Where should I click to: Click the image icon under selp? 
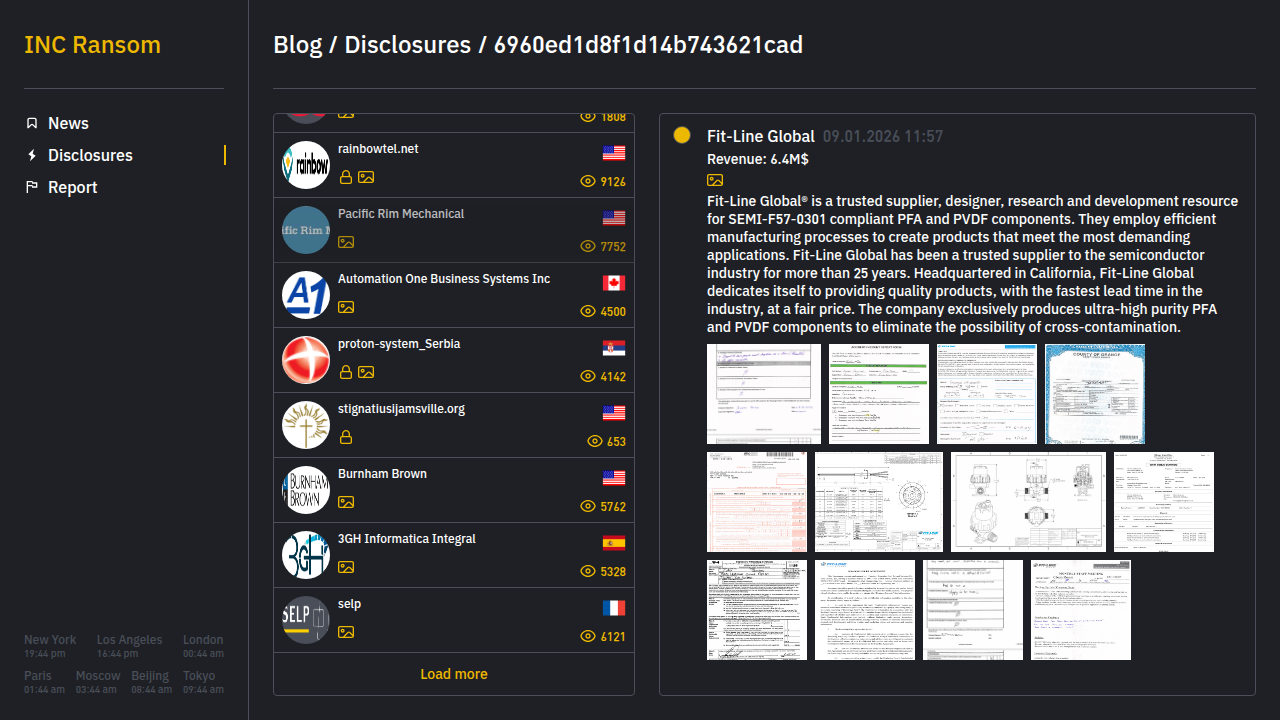click(346, 632)
